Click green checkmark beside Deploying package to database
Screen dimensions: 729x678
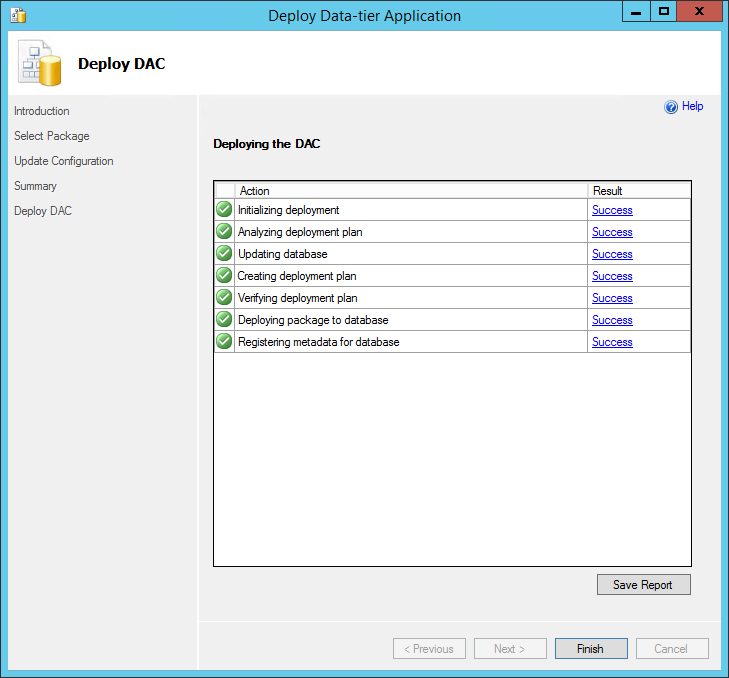pyautogui.click(x=224, y=320)
